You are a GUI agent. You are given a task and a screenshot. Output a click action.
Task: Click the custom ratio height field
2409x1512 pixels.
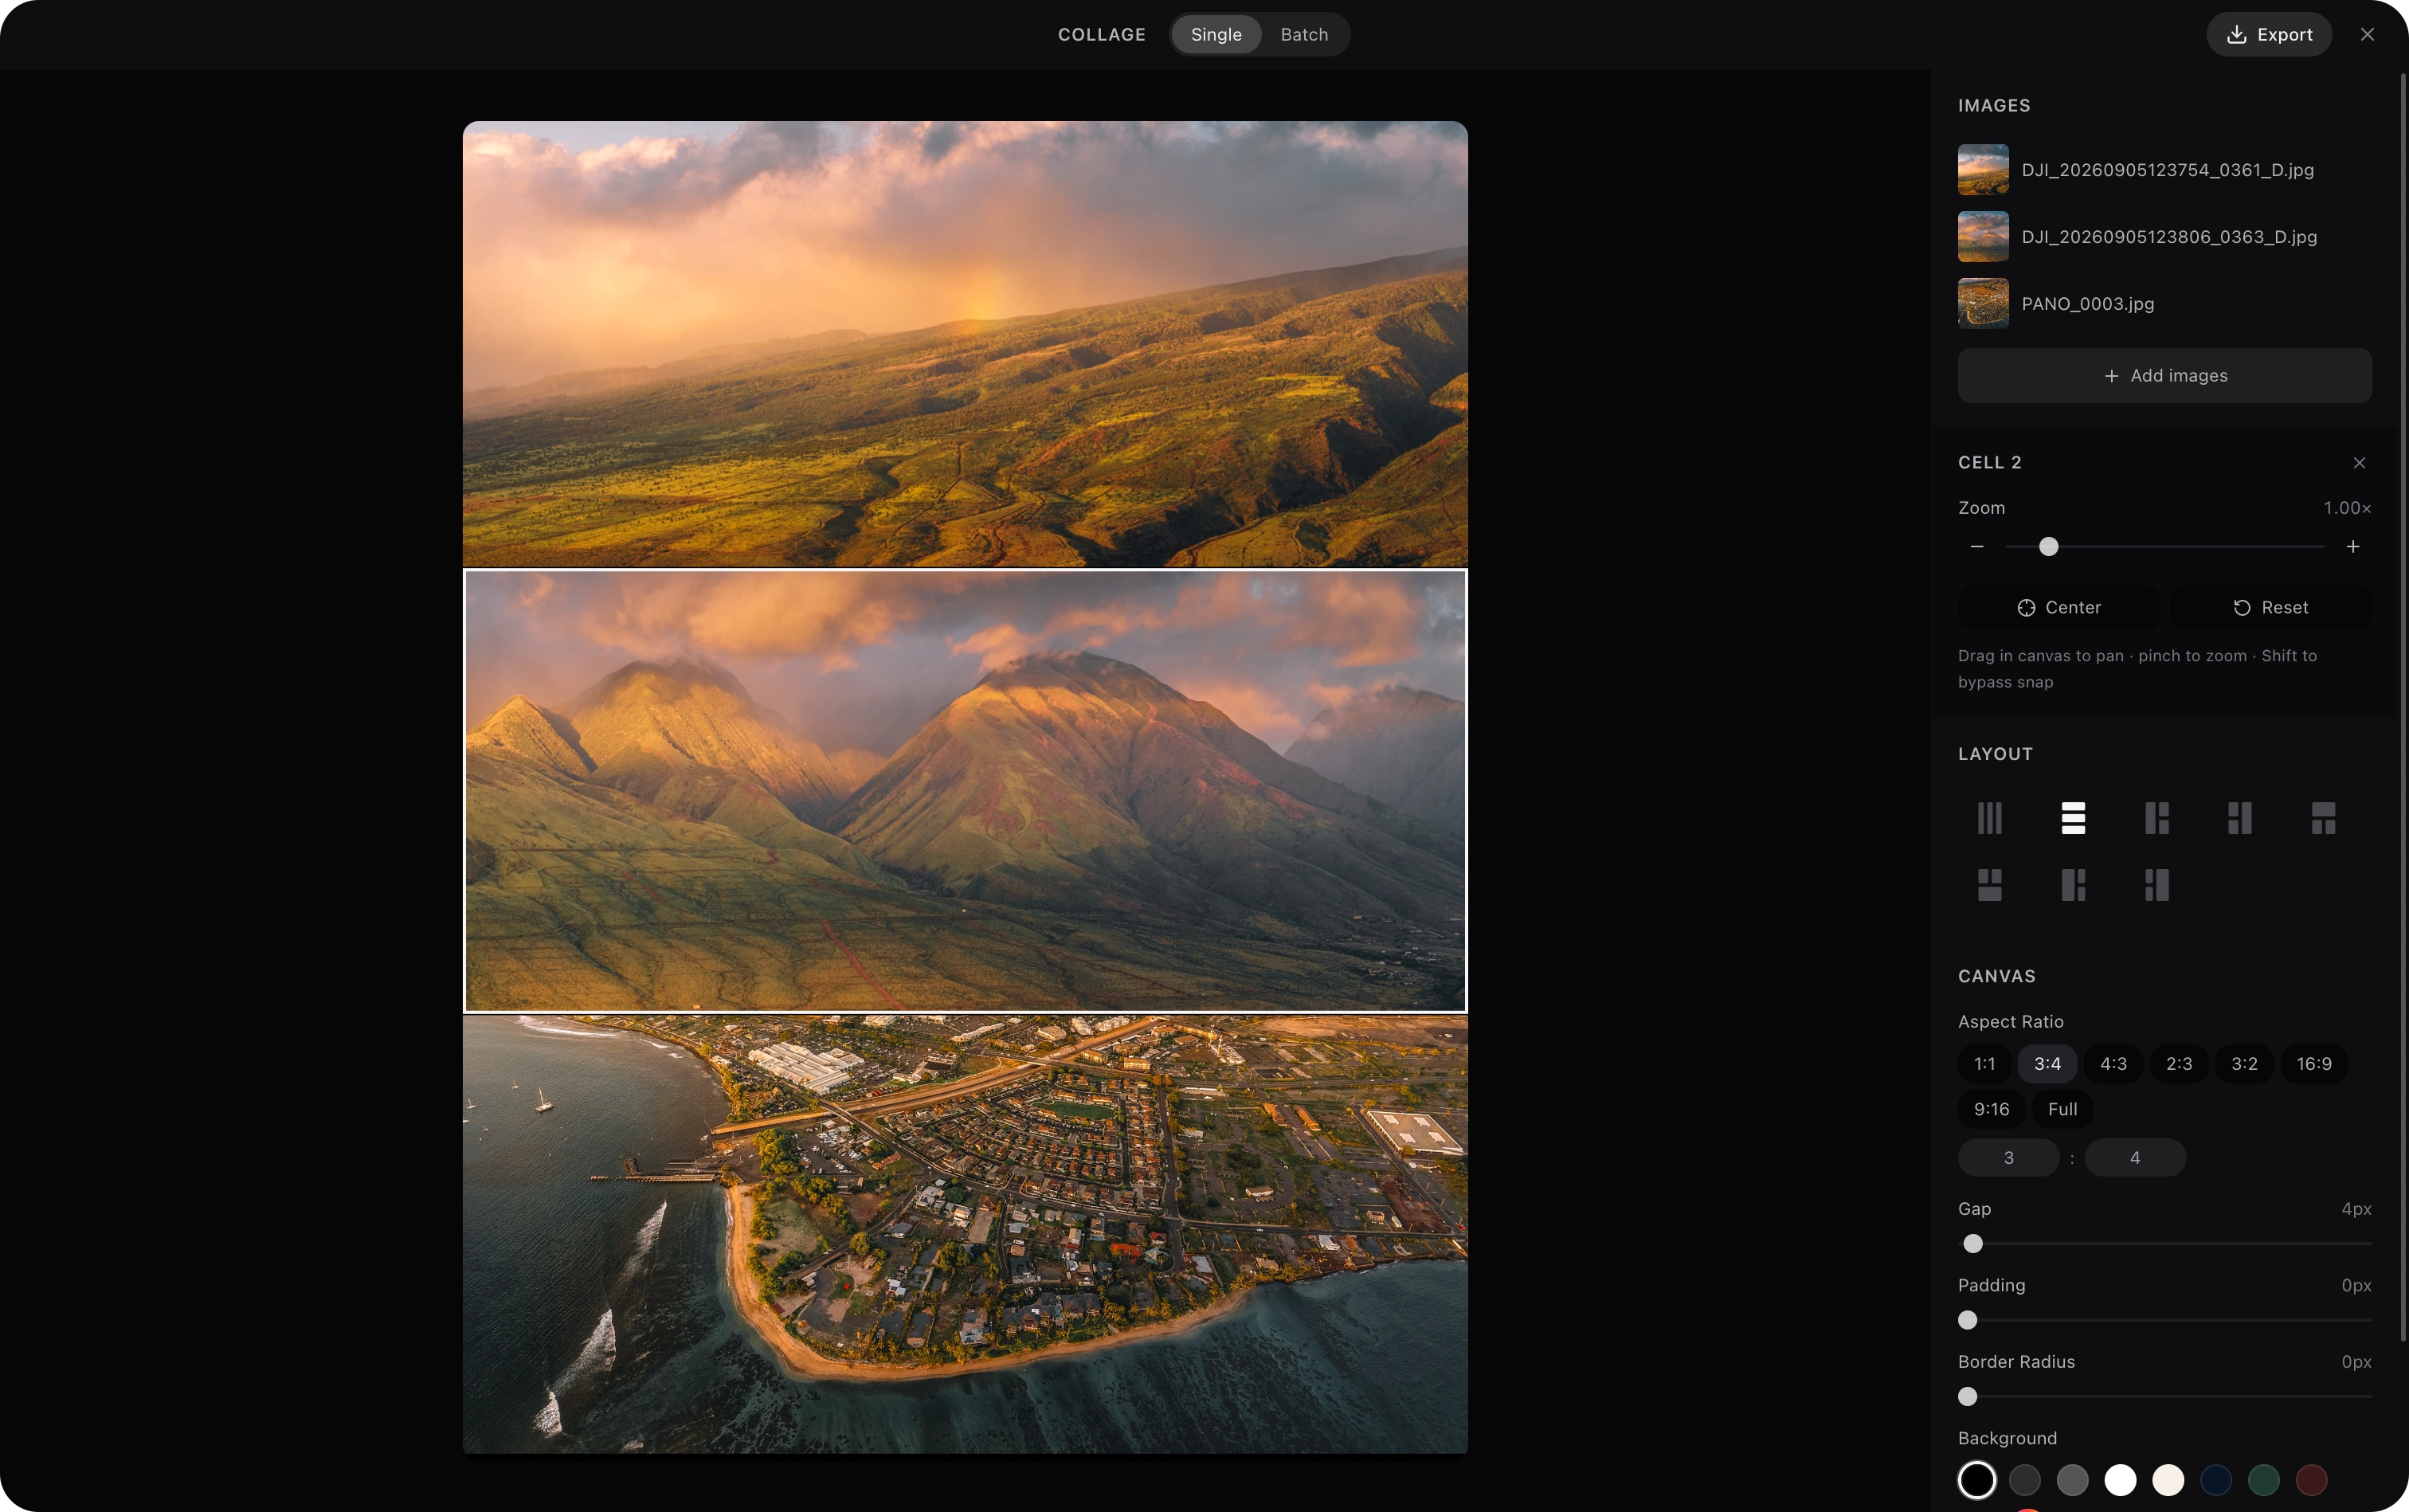[x=2135, y=1158]
